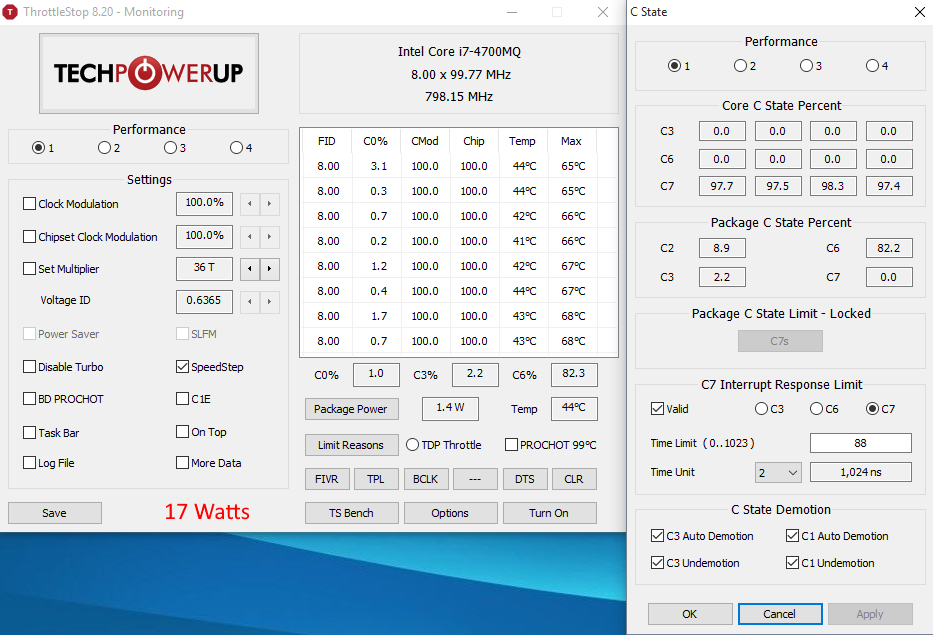The image size is (933, 635).
Task: Enable the Disable Turbo checkbox
Action: [30, 367]
